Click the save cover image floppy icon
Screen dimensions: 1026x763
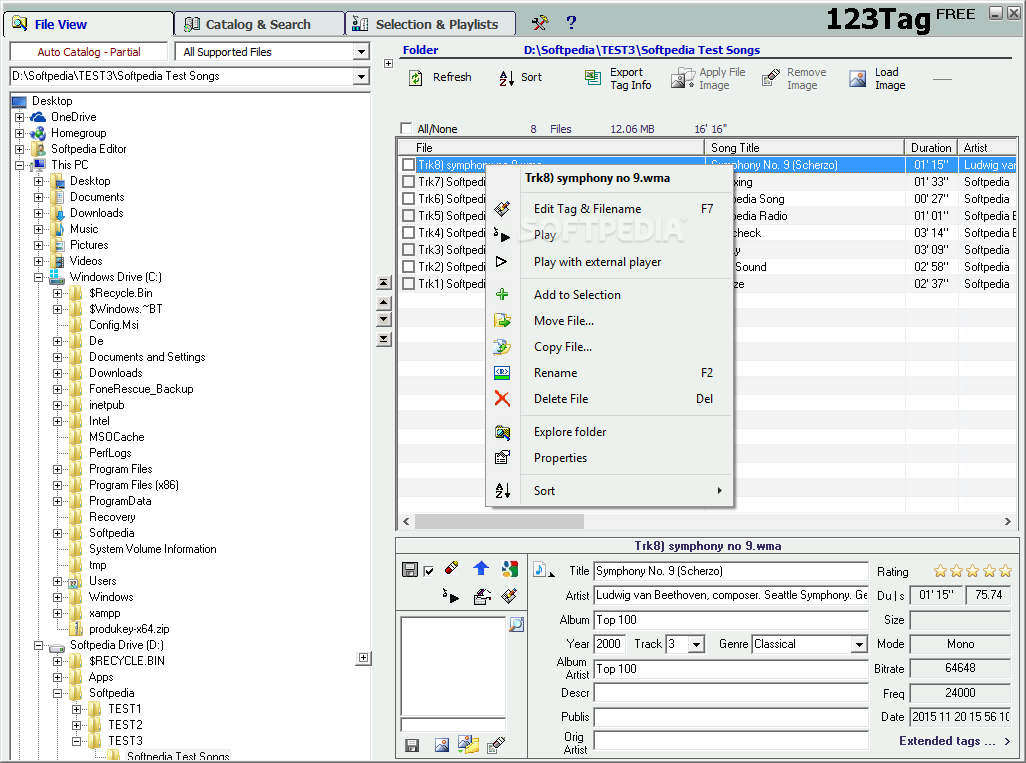[412, 745]
